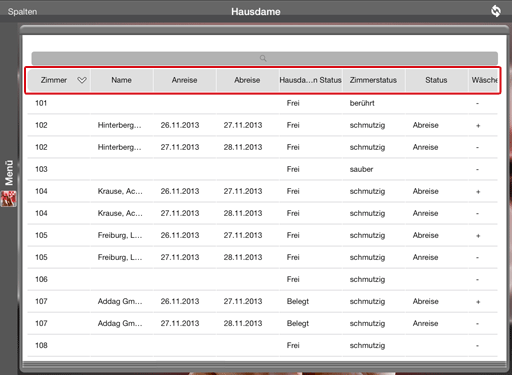Click the magnifier icon in the search bar
This screenshot has width=512, height=375.
263,58
